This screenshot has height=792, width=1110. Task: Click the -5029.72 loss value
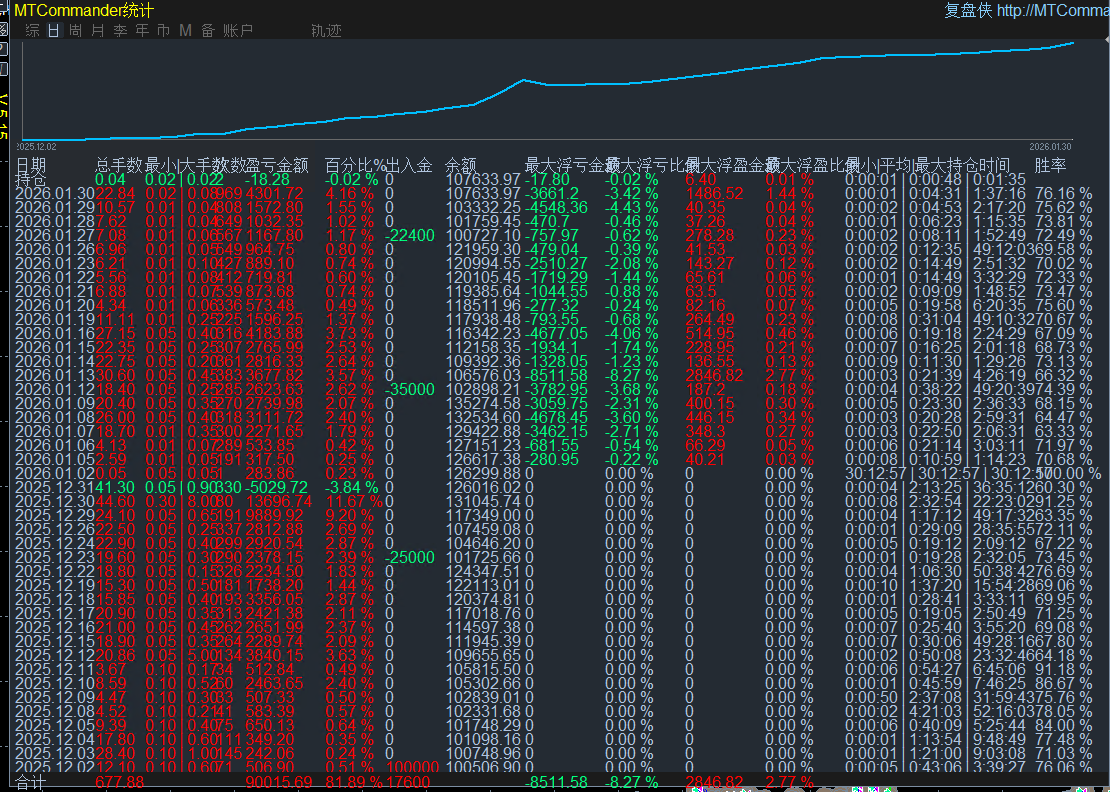[x=276, y=487]
